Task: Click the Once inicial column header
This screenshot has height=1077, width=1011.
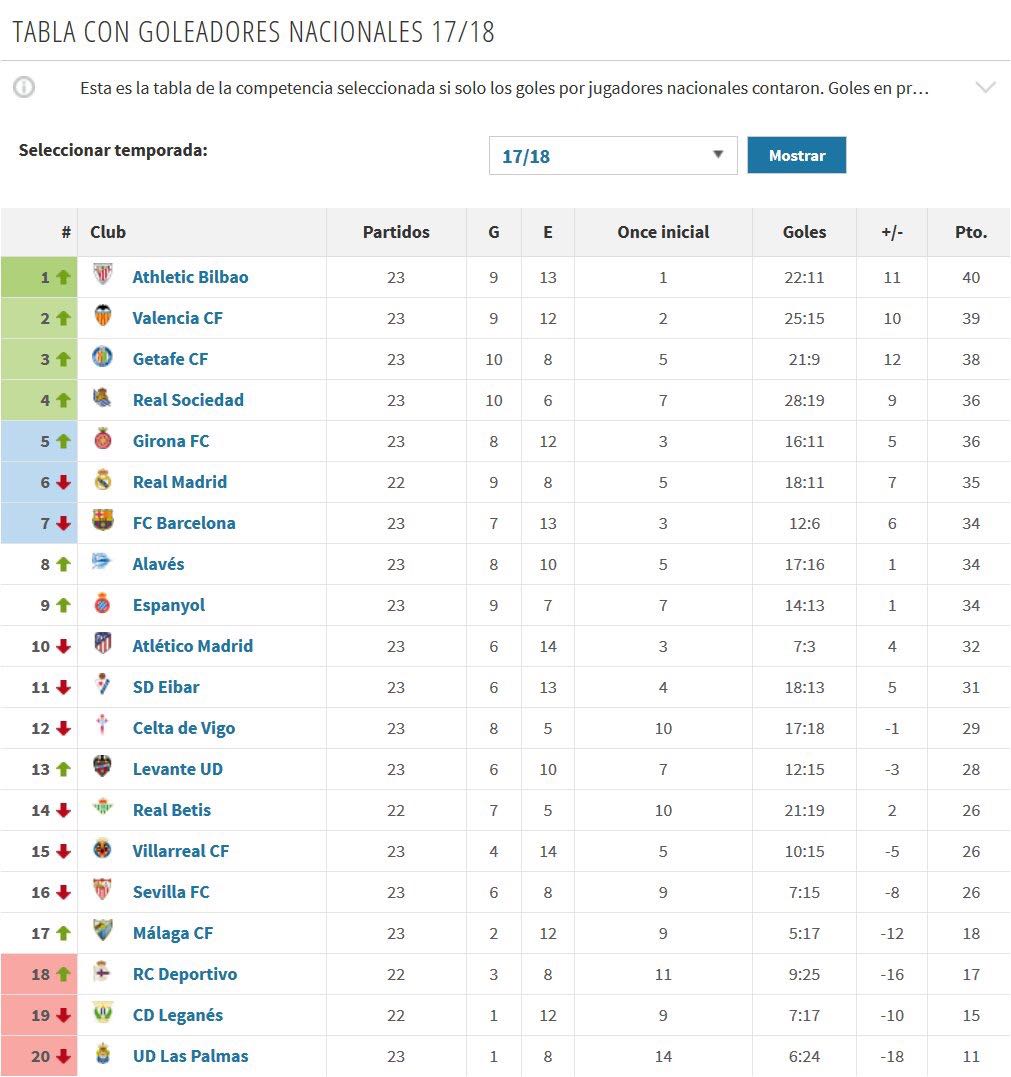Action: [663, 232]
